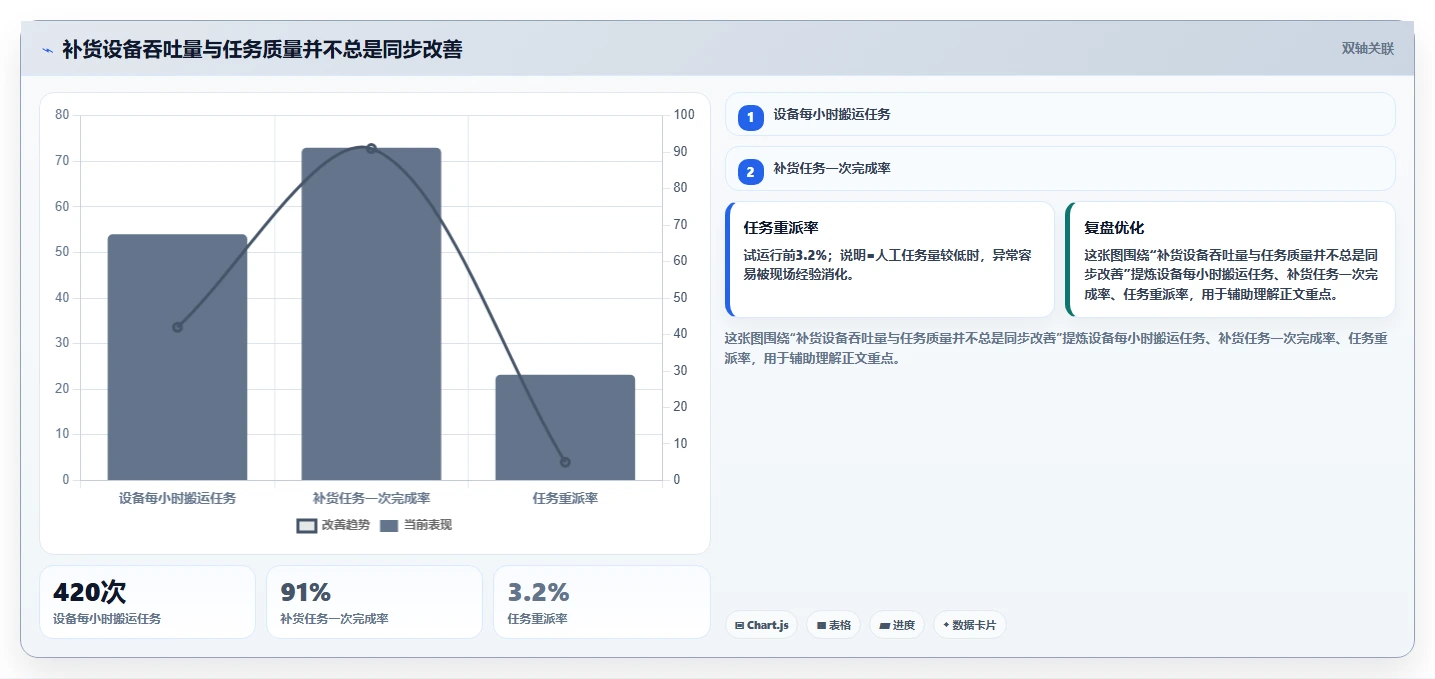
Task: Click the icon in the Chart.js tag
Action: pos(739,625)
